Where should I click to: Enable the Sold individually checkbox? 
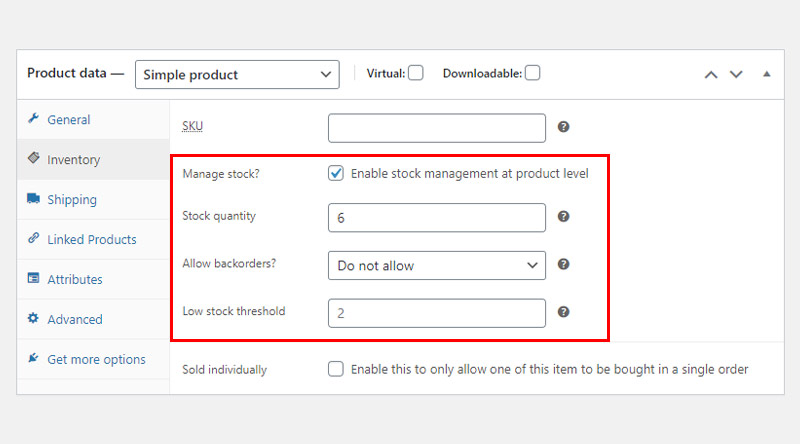[x=336, y=368]
